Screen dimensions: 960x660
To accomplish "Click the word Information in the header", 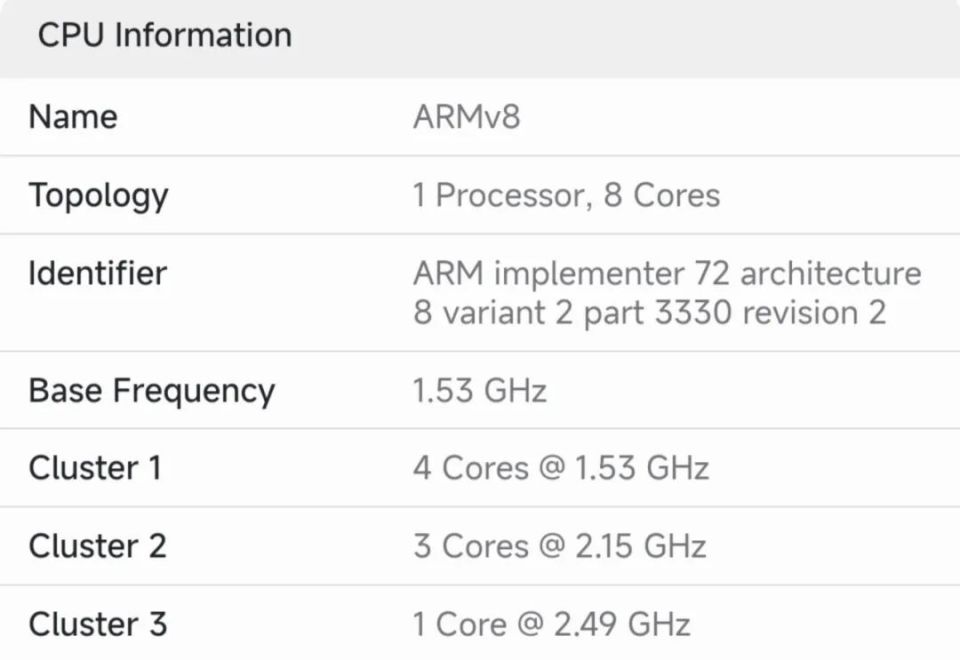I will 203,35.
